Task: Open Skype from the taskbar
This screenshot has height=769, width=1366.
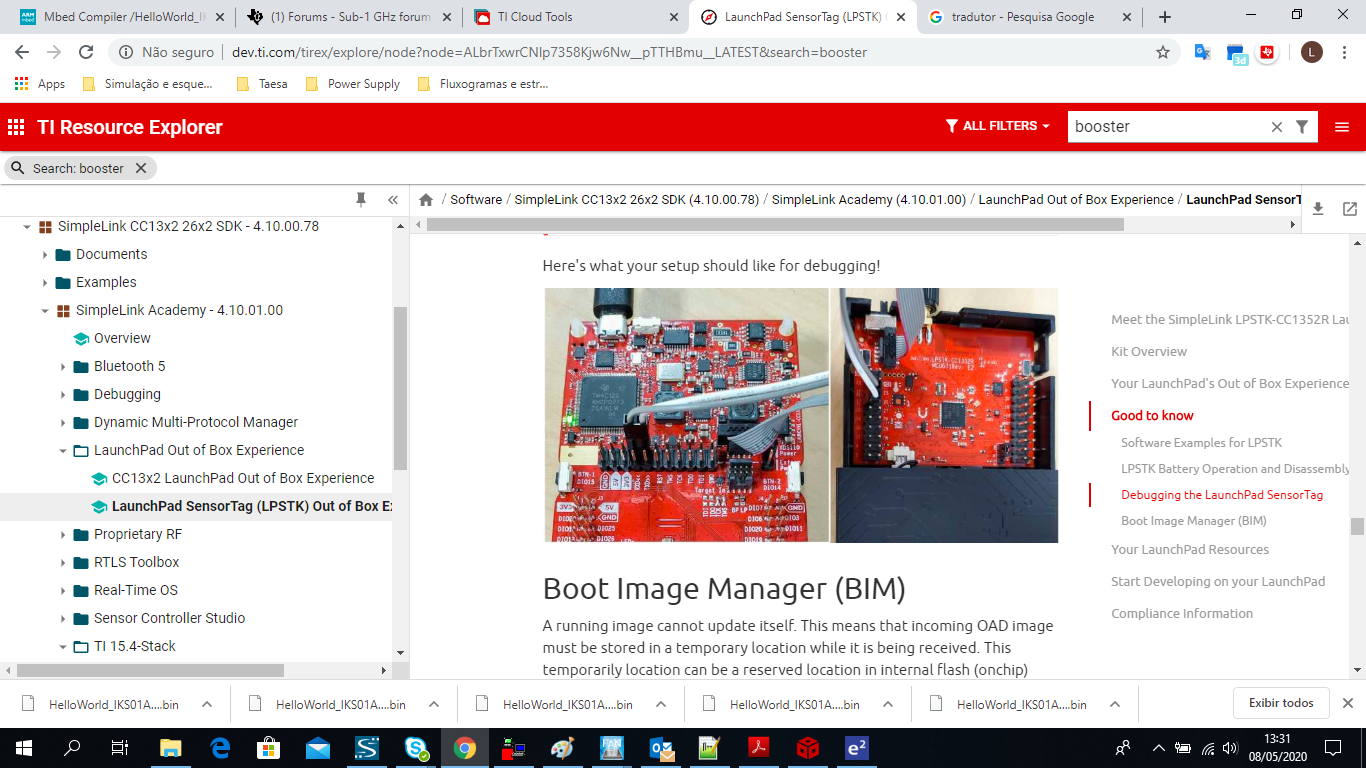Action: pos(416,747)
